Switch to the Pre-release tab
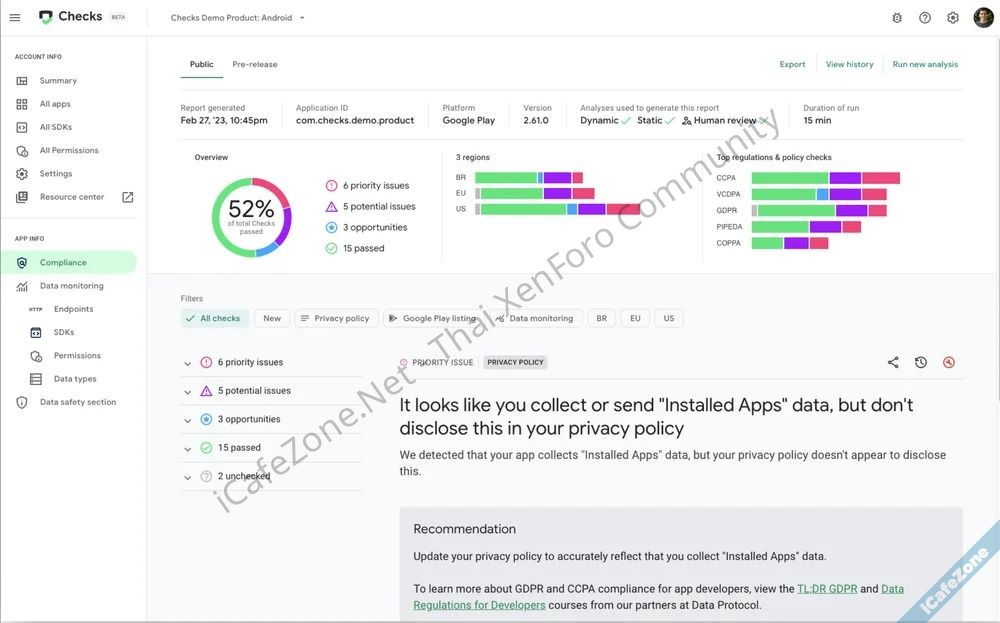Image resolution: width=1000 pixels, height=623 pixels. (255, 64)
